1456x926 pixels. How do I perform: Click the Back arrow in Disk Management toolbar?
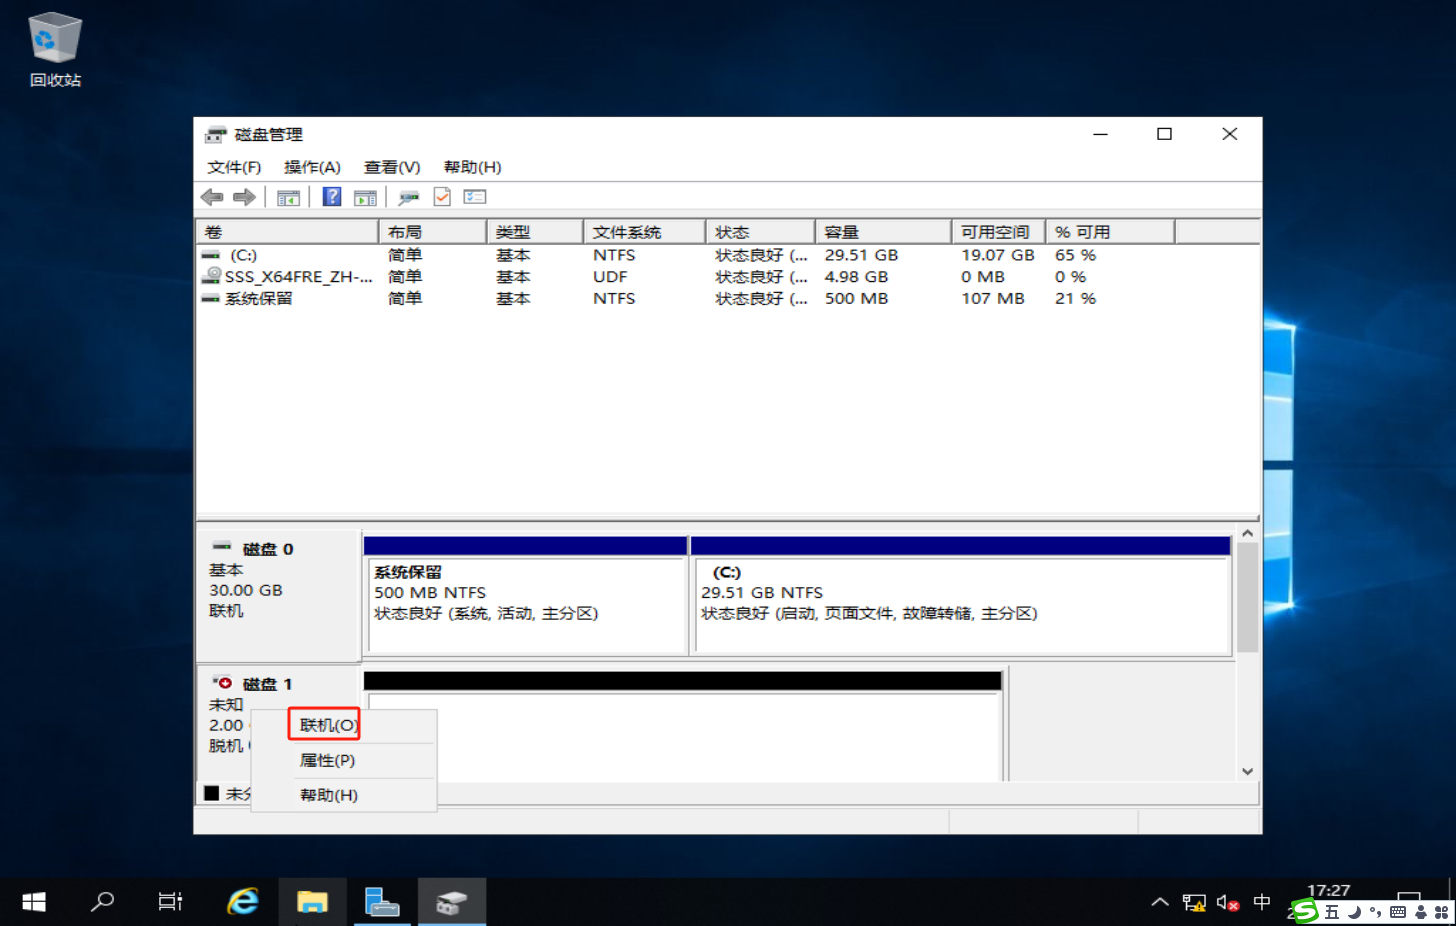click(212, 197)
